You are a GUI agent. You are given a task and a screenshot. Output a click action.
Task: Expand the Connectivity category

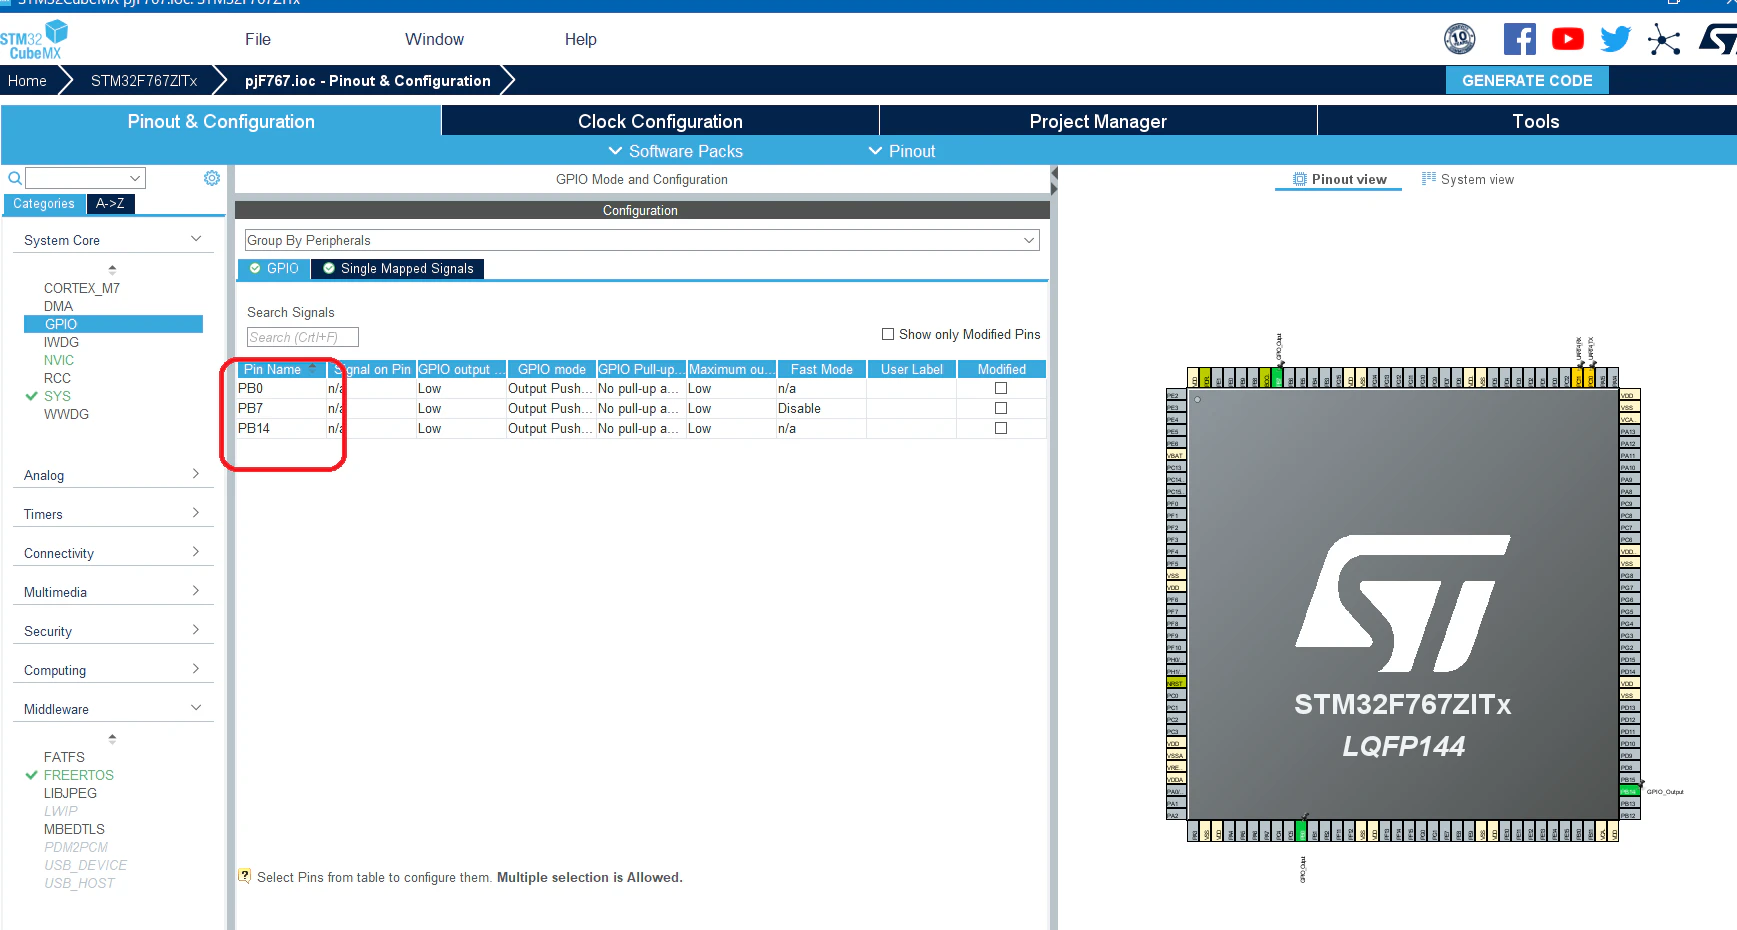tap(196, 552)
